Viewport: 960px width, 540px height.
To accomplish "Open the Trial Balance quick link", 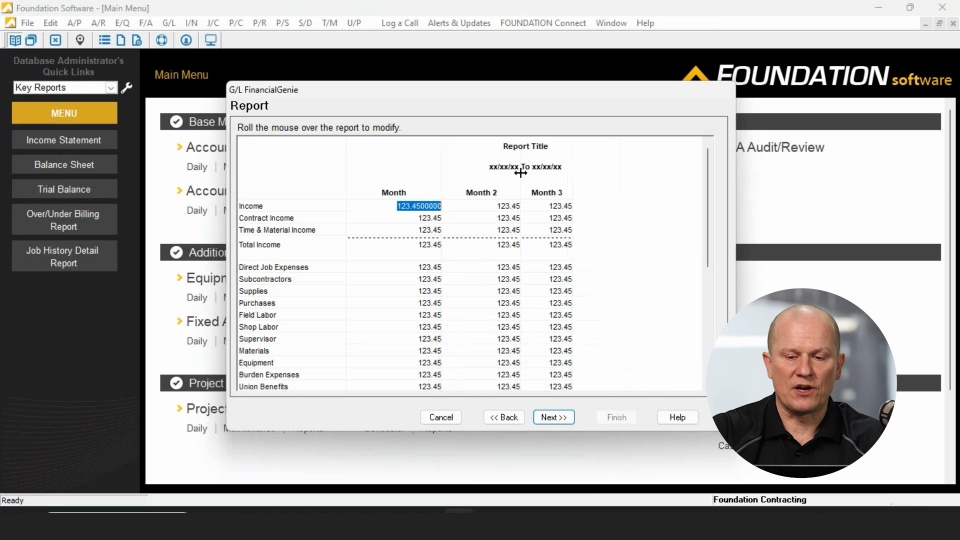I will tap(64, 189).
